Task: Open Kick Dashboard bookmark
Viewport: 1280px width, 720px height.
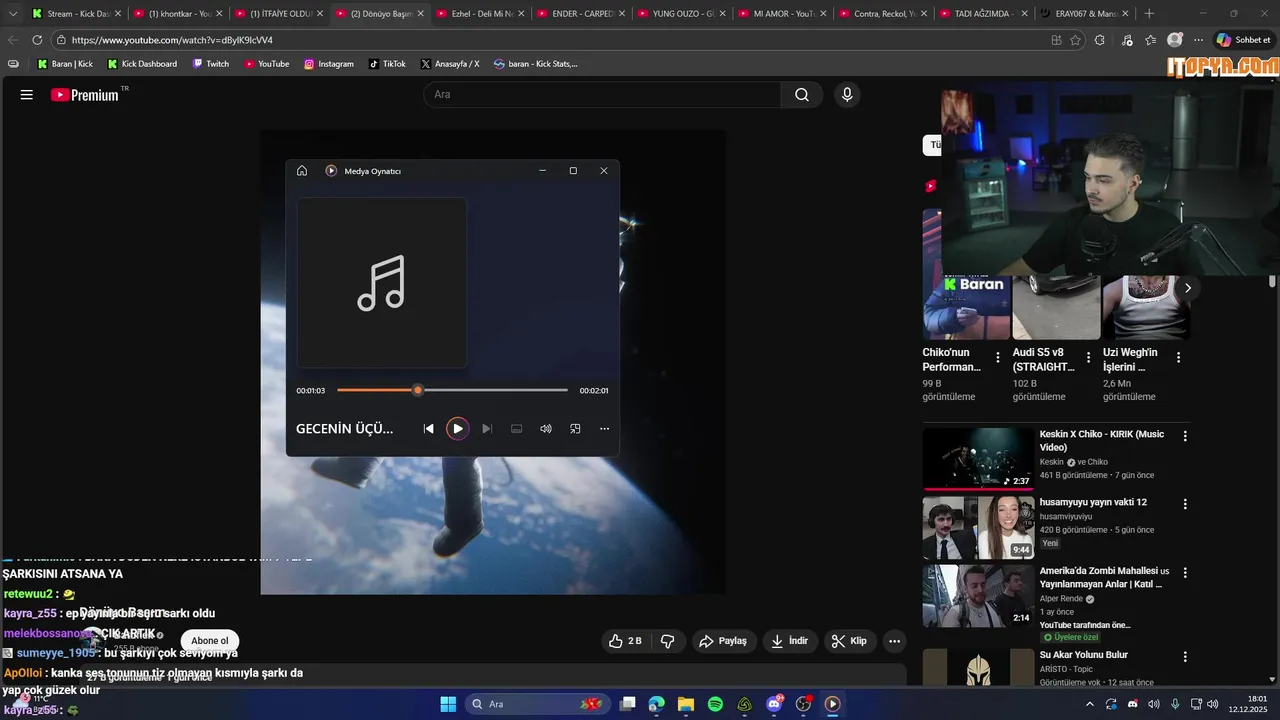Action: click(x=141, y=64)
